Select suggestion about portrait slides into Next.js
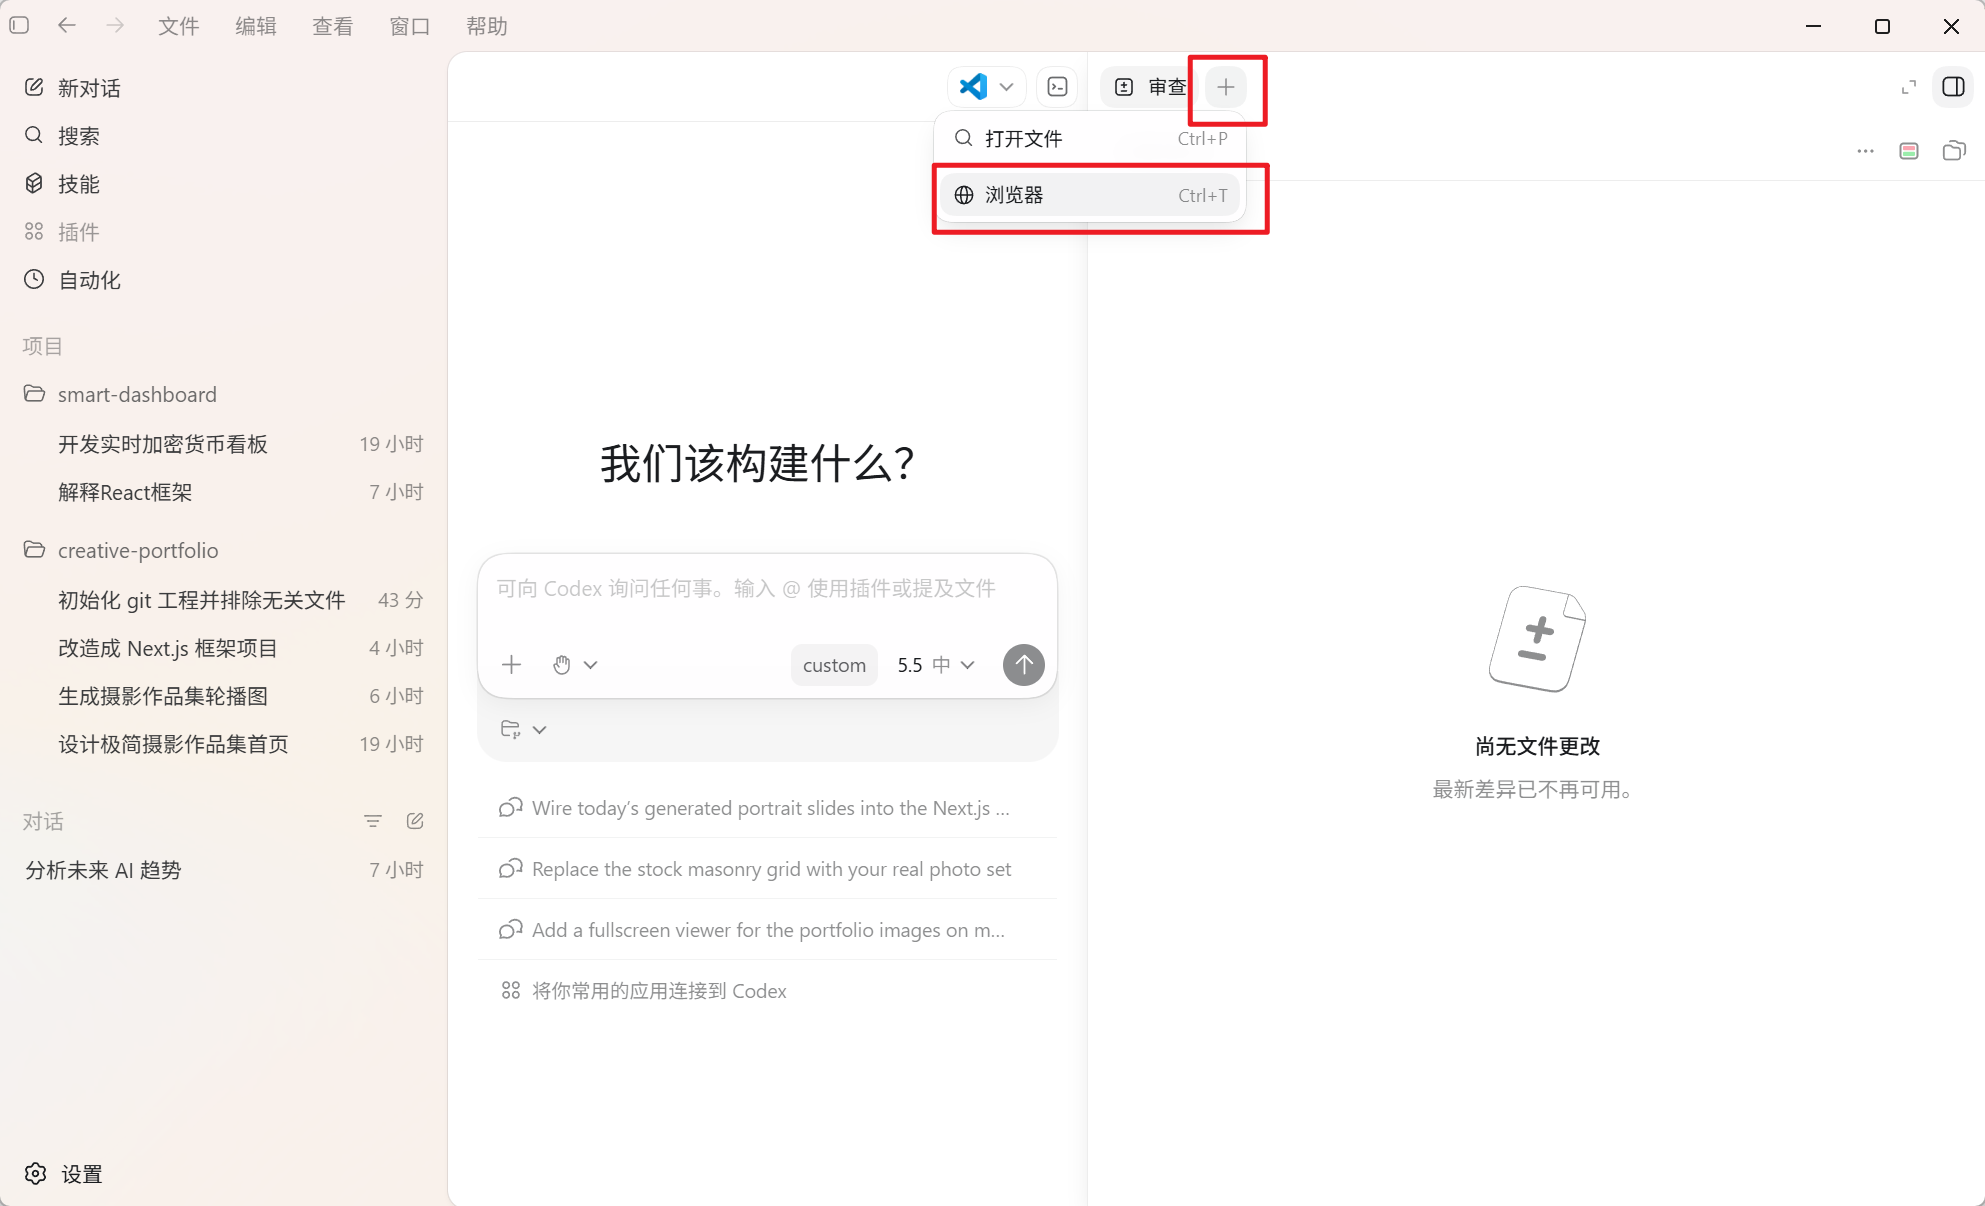1985x1206 pixels. tap(767, 808)
